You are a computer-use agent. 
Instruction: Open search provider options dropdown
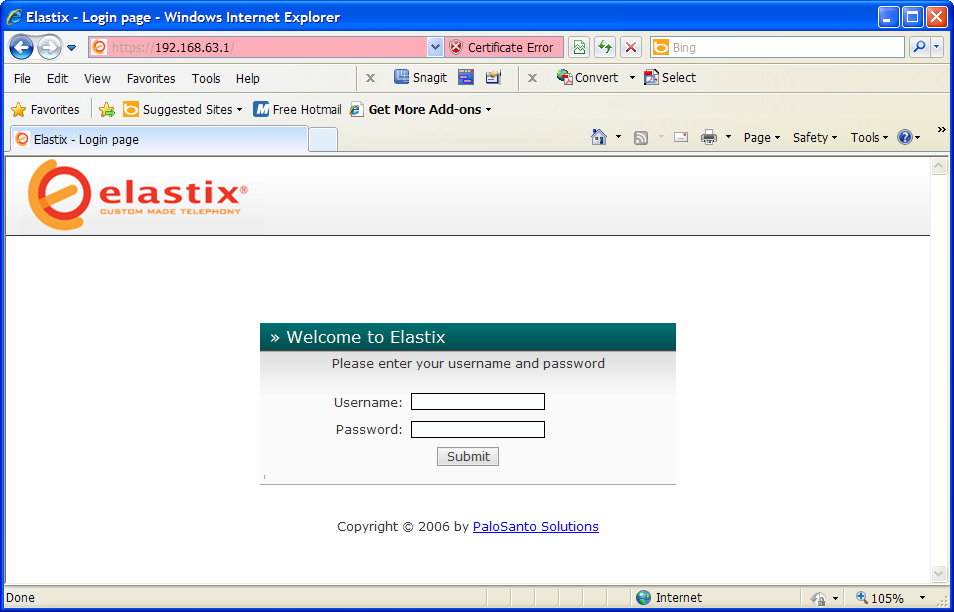pyautogui.click(x=936, y=47)
